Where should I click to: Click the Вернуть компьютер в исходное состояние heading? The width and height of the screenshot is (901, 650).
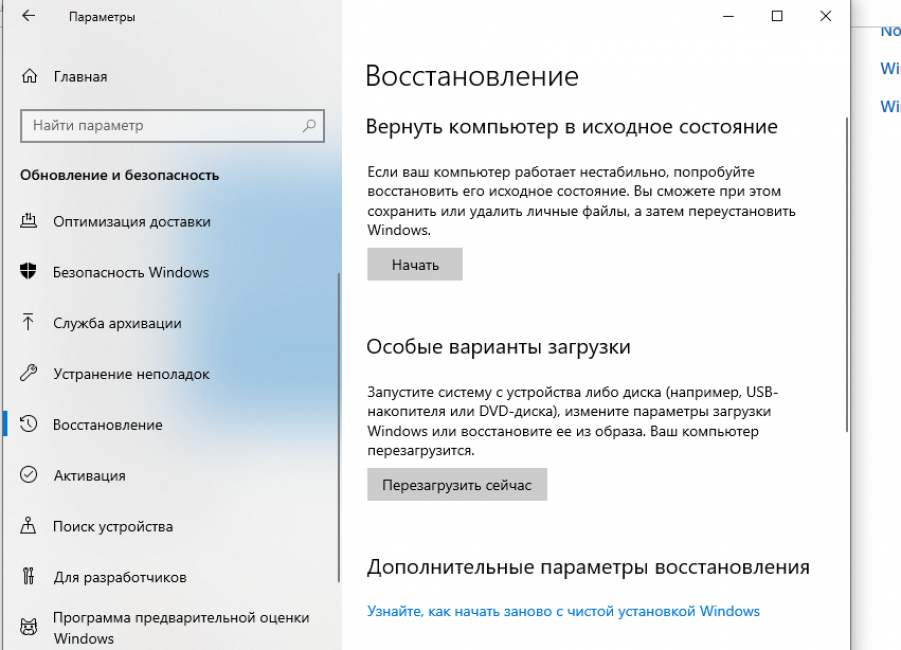pyautogui.click(x=572, y=126)
